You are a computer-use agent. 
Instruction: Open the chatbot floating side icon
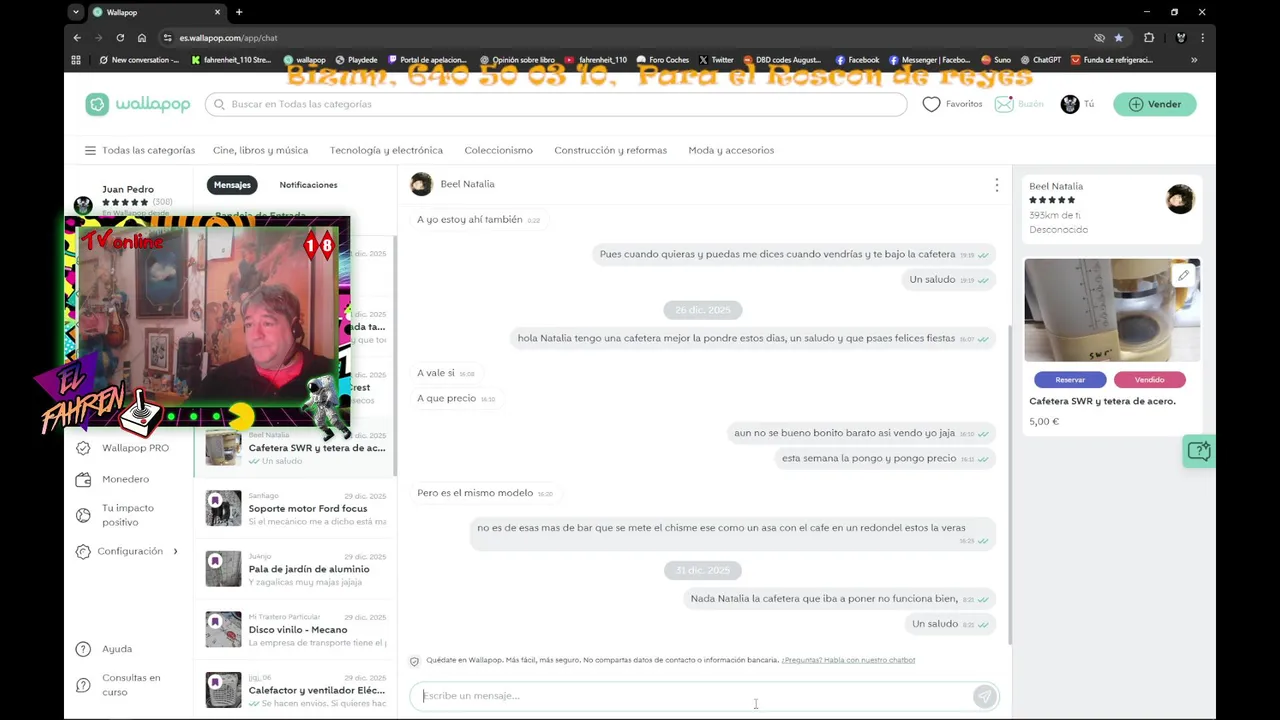1198,451
